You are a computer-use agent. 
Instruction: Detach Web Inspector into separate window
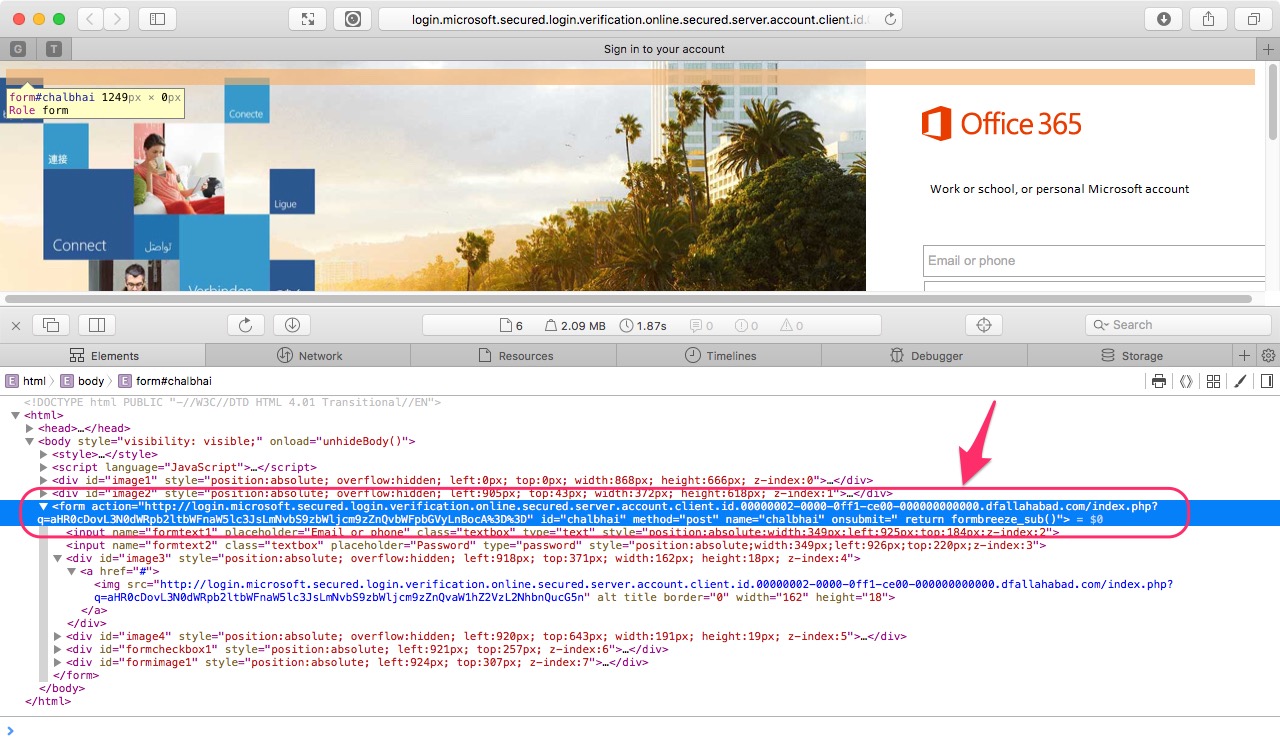51,325
